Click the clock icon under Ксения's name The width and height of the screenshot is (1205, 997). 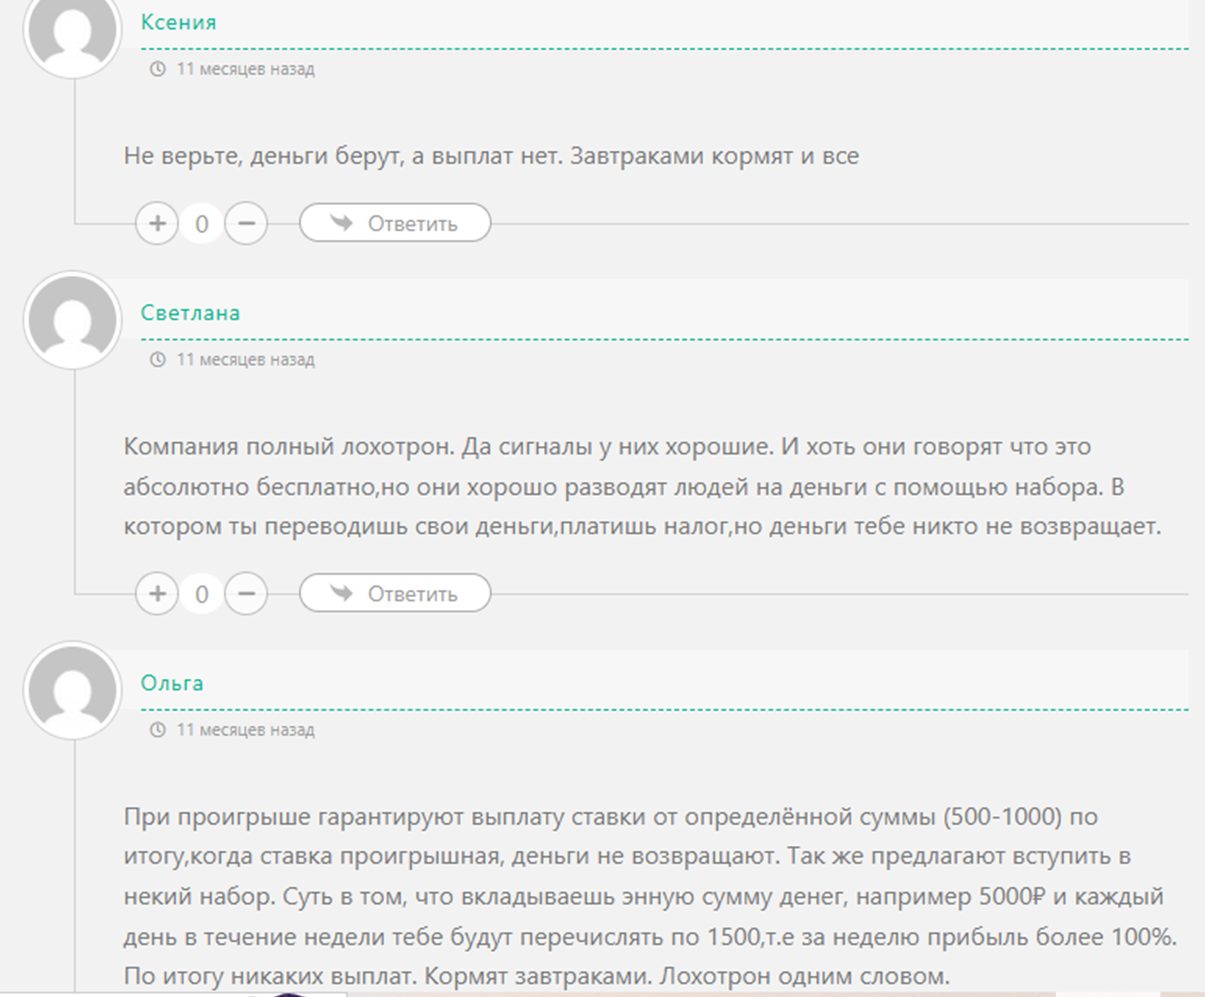point(157,69)
